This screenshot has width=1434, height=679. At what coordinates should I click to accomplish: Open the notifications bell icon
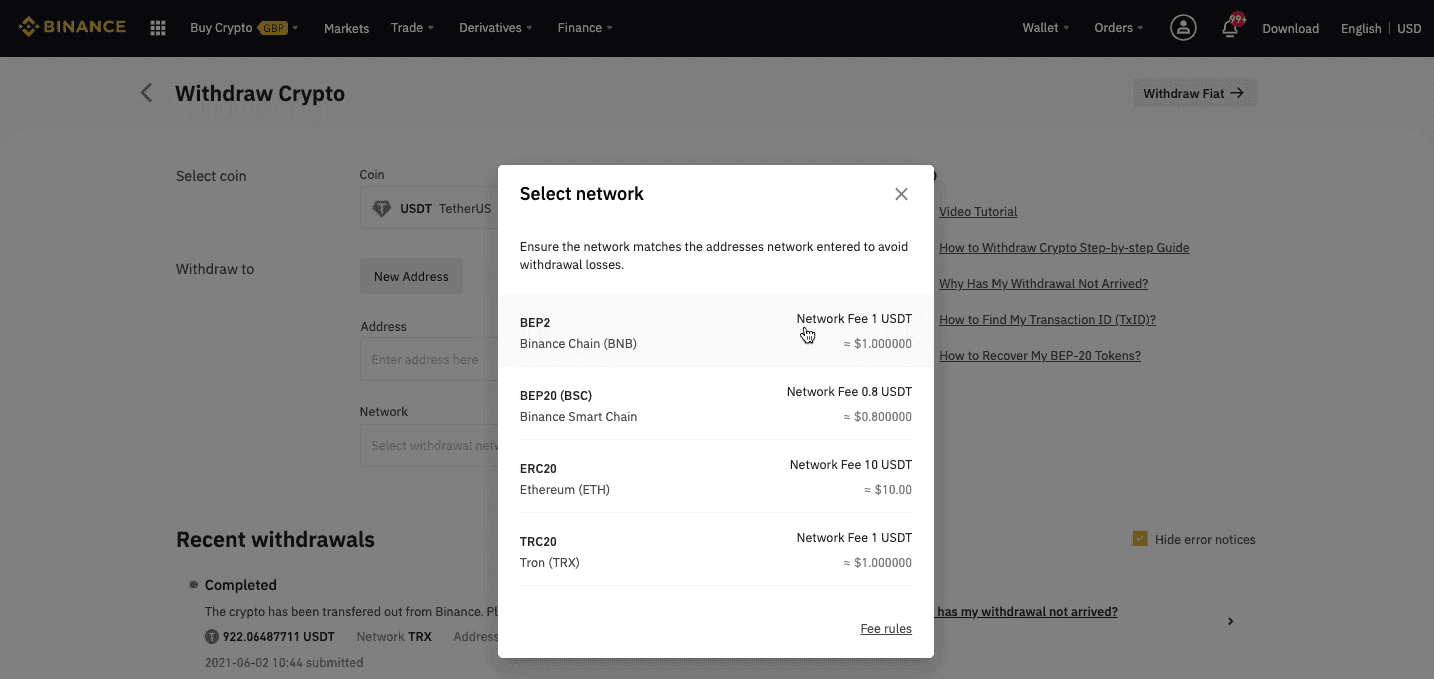click(1231, 28)
